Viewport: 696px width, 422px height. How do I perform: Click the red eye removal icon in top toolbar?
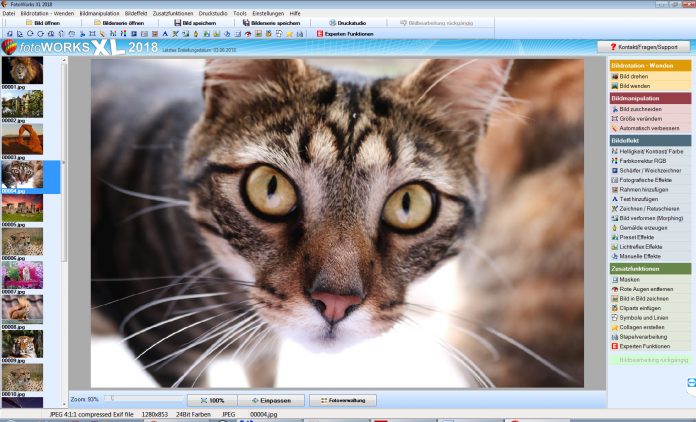tap(248, 34)
